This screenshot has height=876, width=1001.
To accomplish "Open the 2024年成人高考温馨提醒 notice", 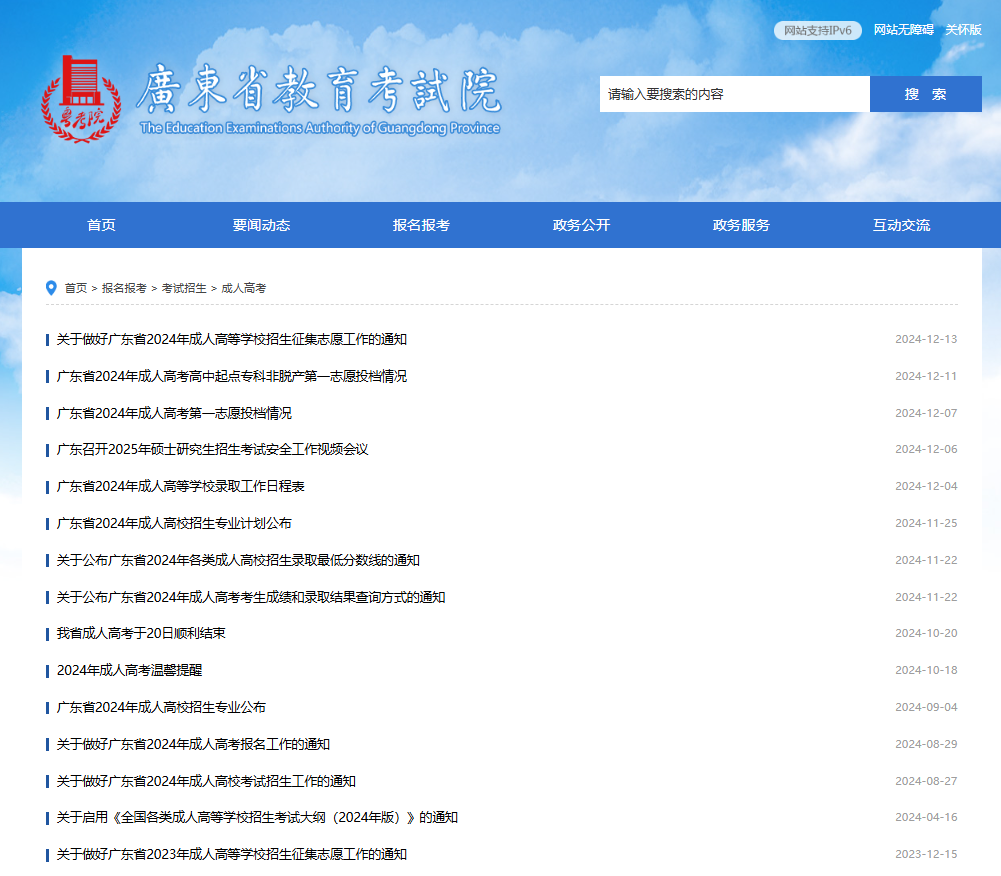I will point(134,670).
